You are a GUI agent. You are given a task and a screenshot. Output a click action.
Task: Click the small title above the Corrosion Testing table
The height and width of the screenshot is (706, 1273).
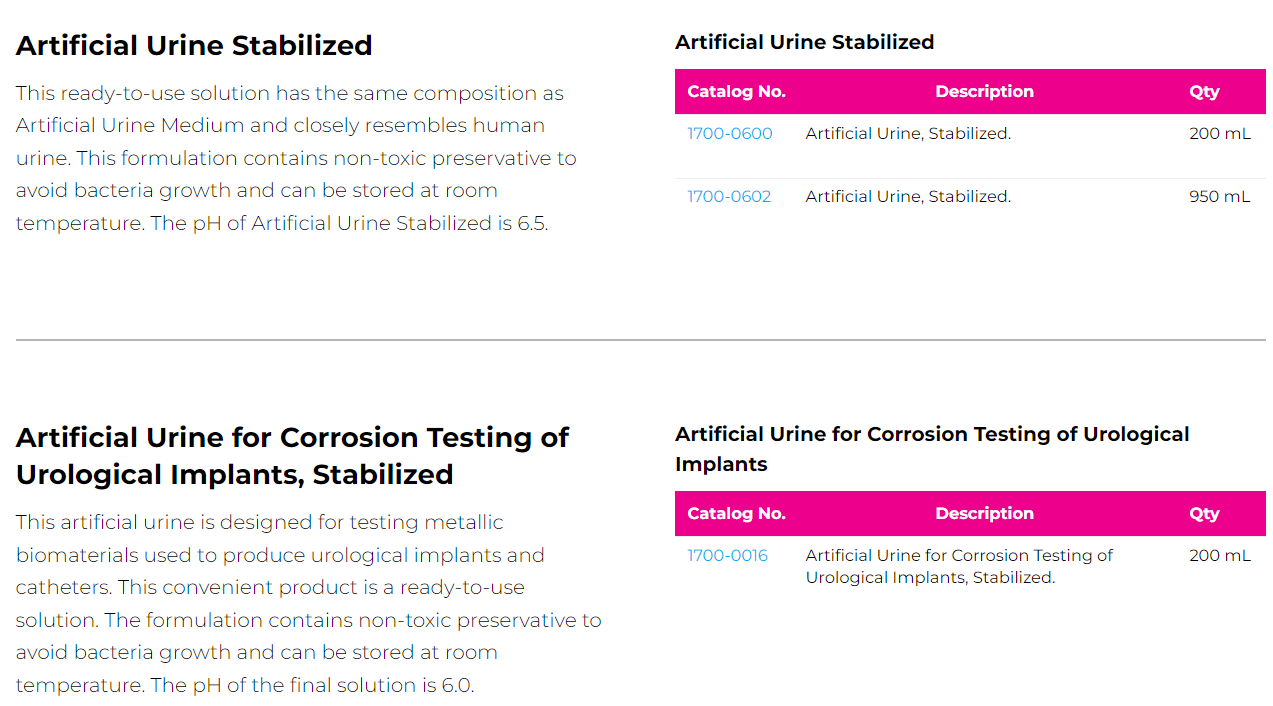click(x=931, y=449)
